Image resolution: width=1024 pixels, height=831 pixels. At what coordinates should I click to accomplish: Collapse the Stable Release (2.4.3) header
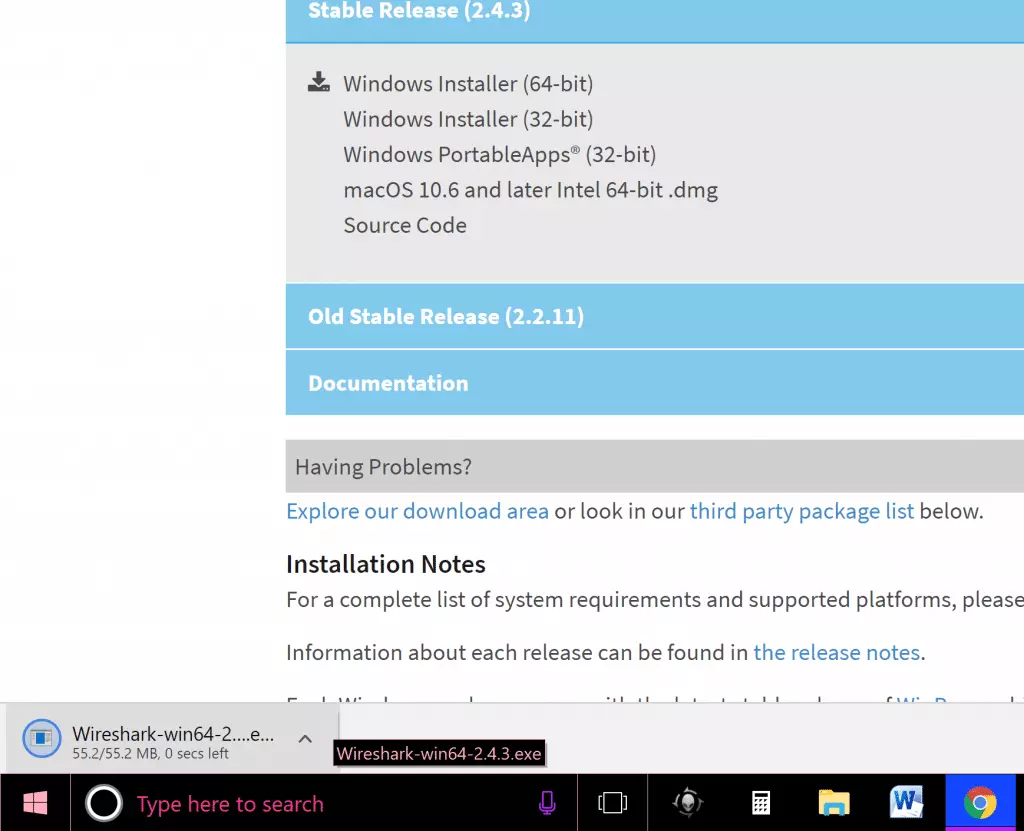point(419,12)
